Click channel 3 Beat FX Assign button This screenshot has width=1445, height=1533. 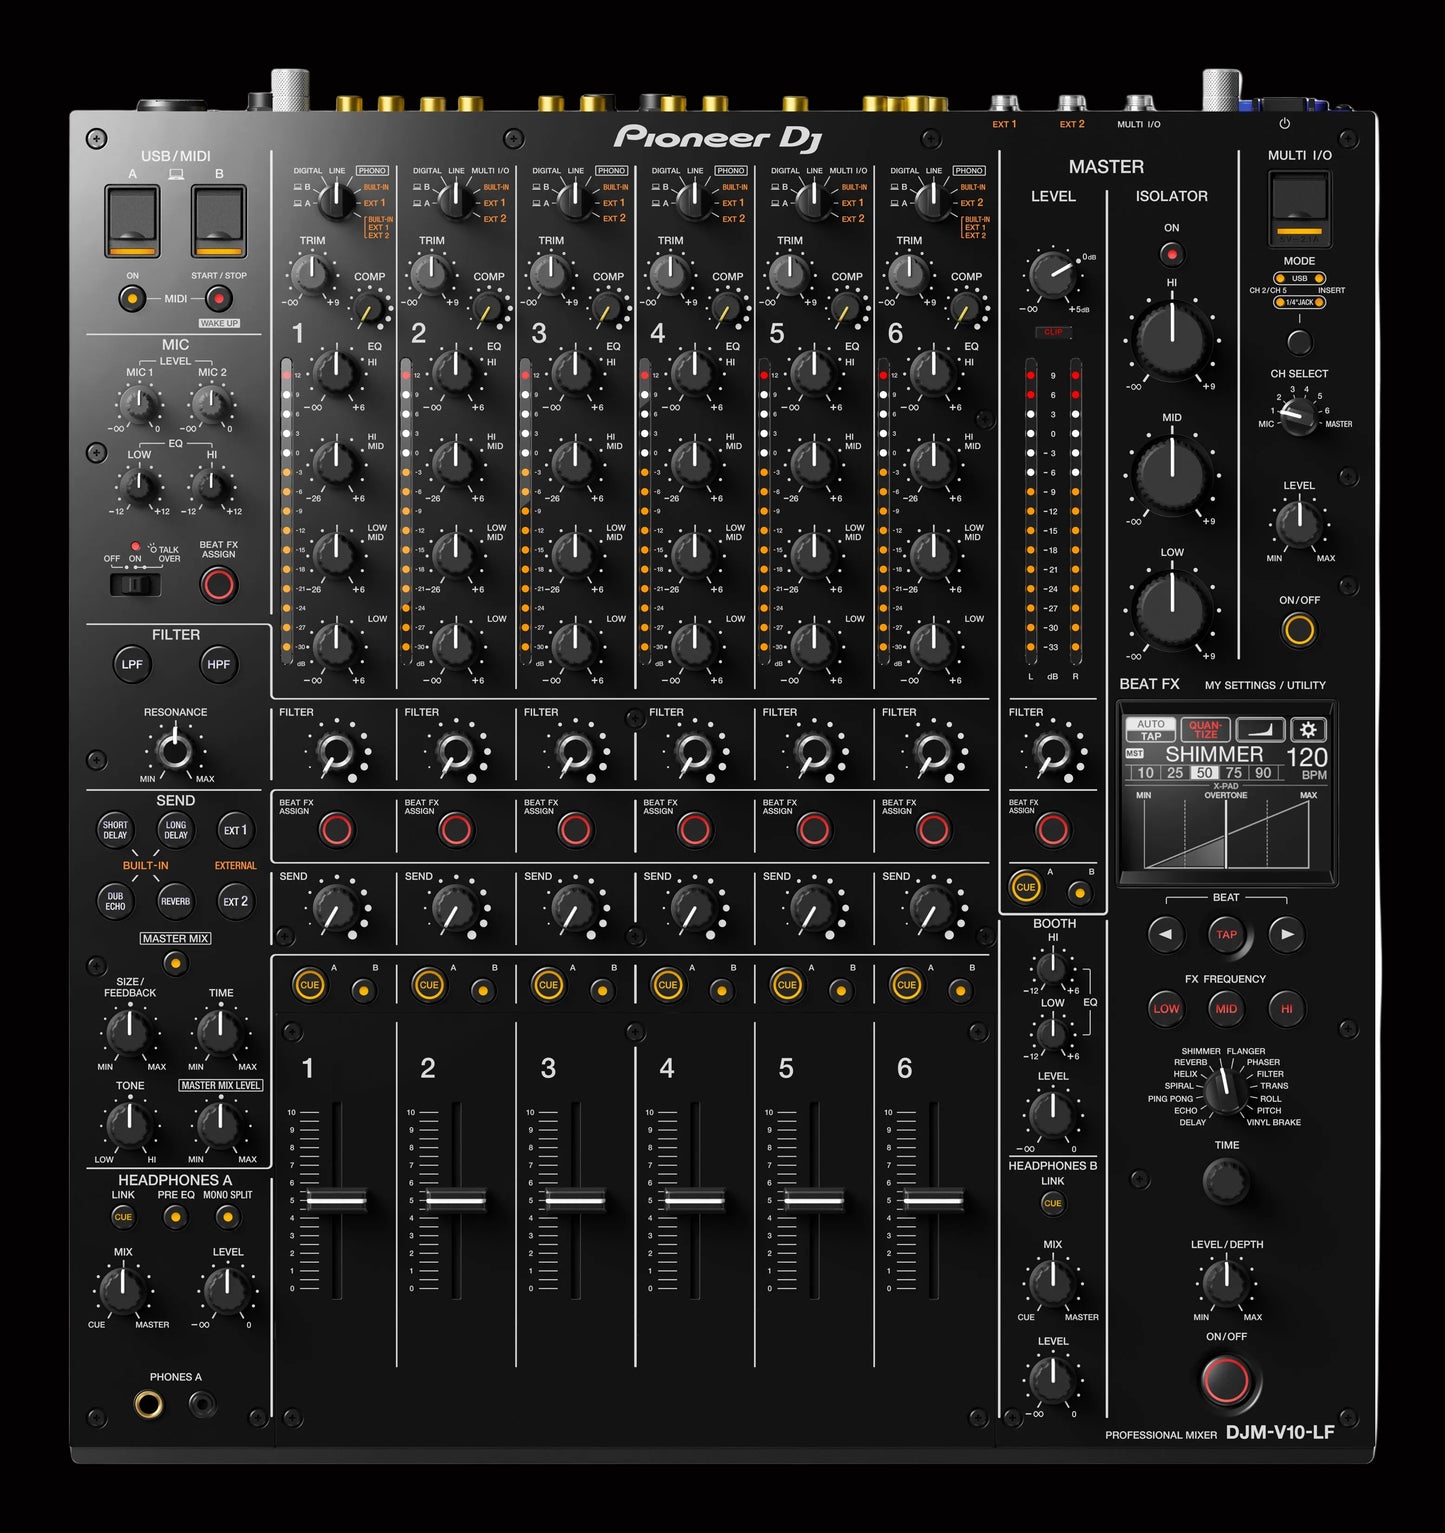[575, 829]
